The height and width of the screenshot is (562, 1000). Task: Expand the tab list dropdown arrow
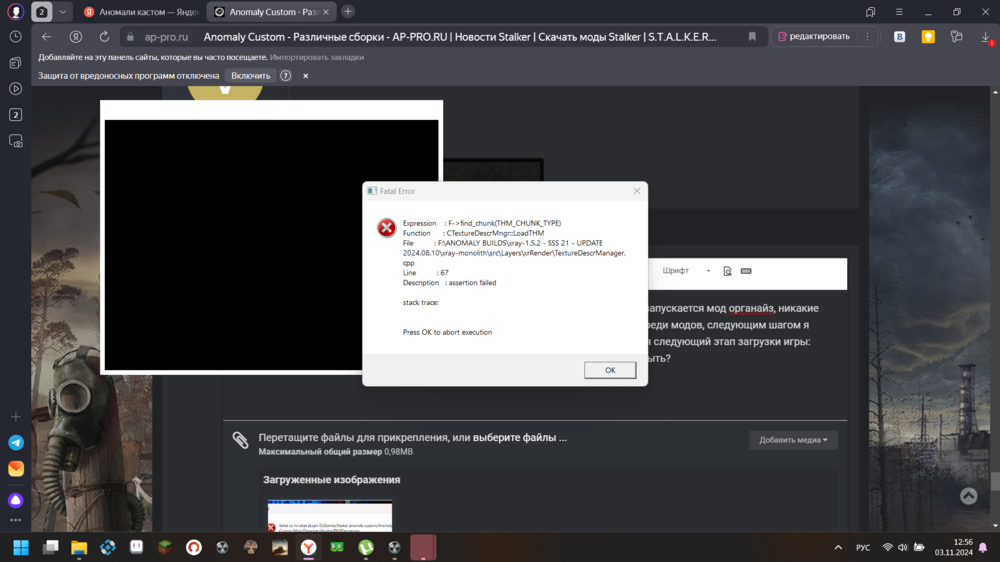[62, 11]
